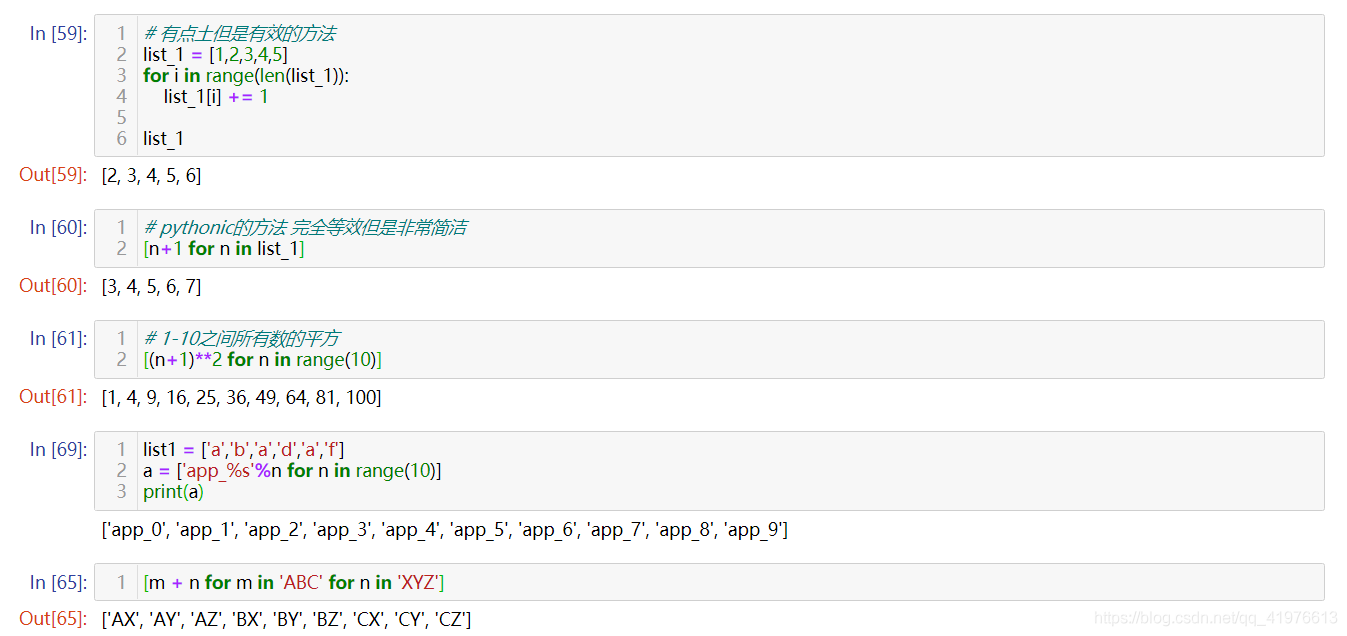Click the In [61] squares code cell
Screen dimensions: 1347x636
click(x=709, y=349)
